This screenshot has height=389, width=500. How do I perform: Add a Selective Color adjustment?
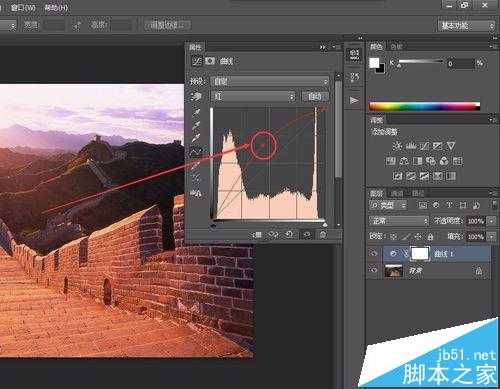pos(437,176)
